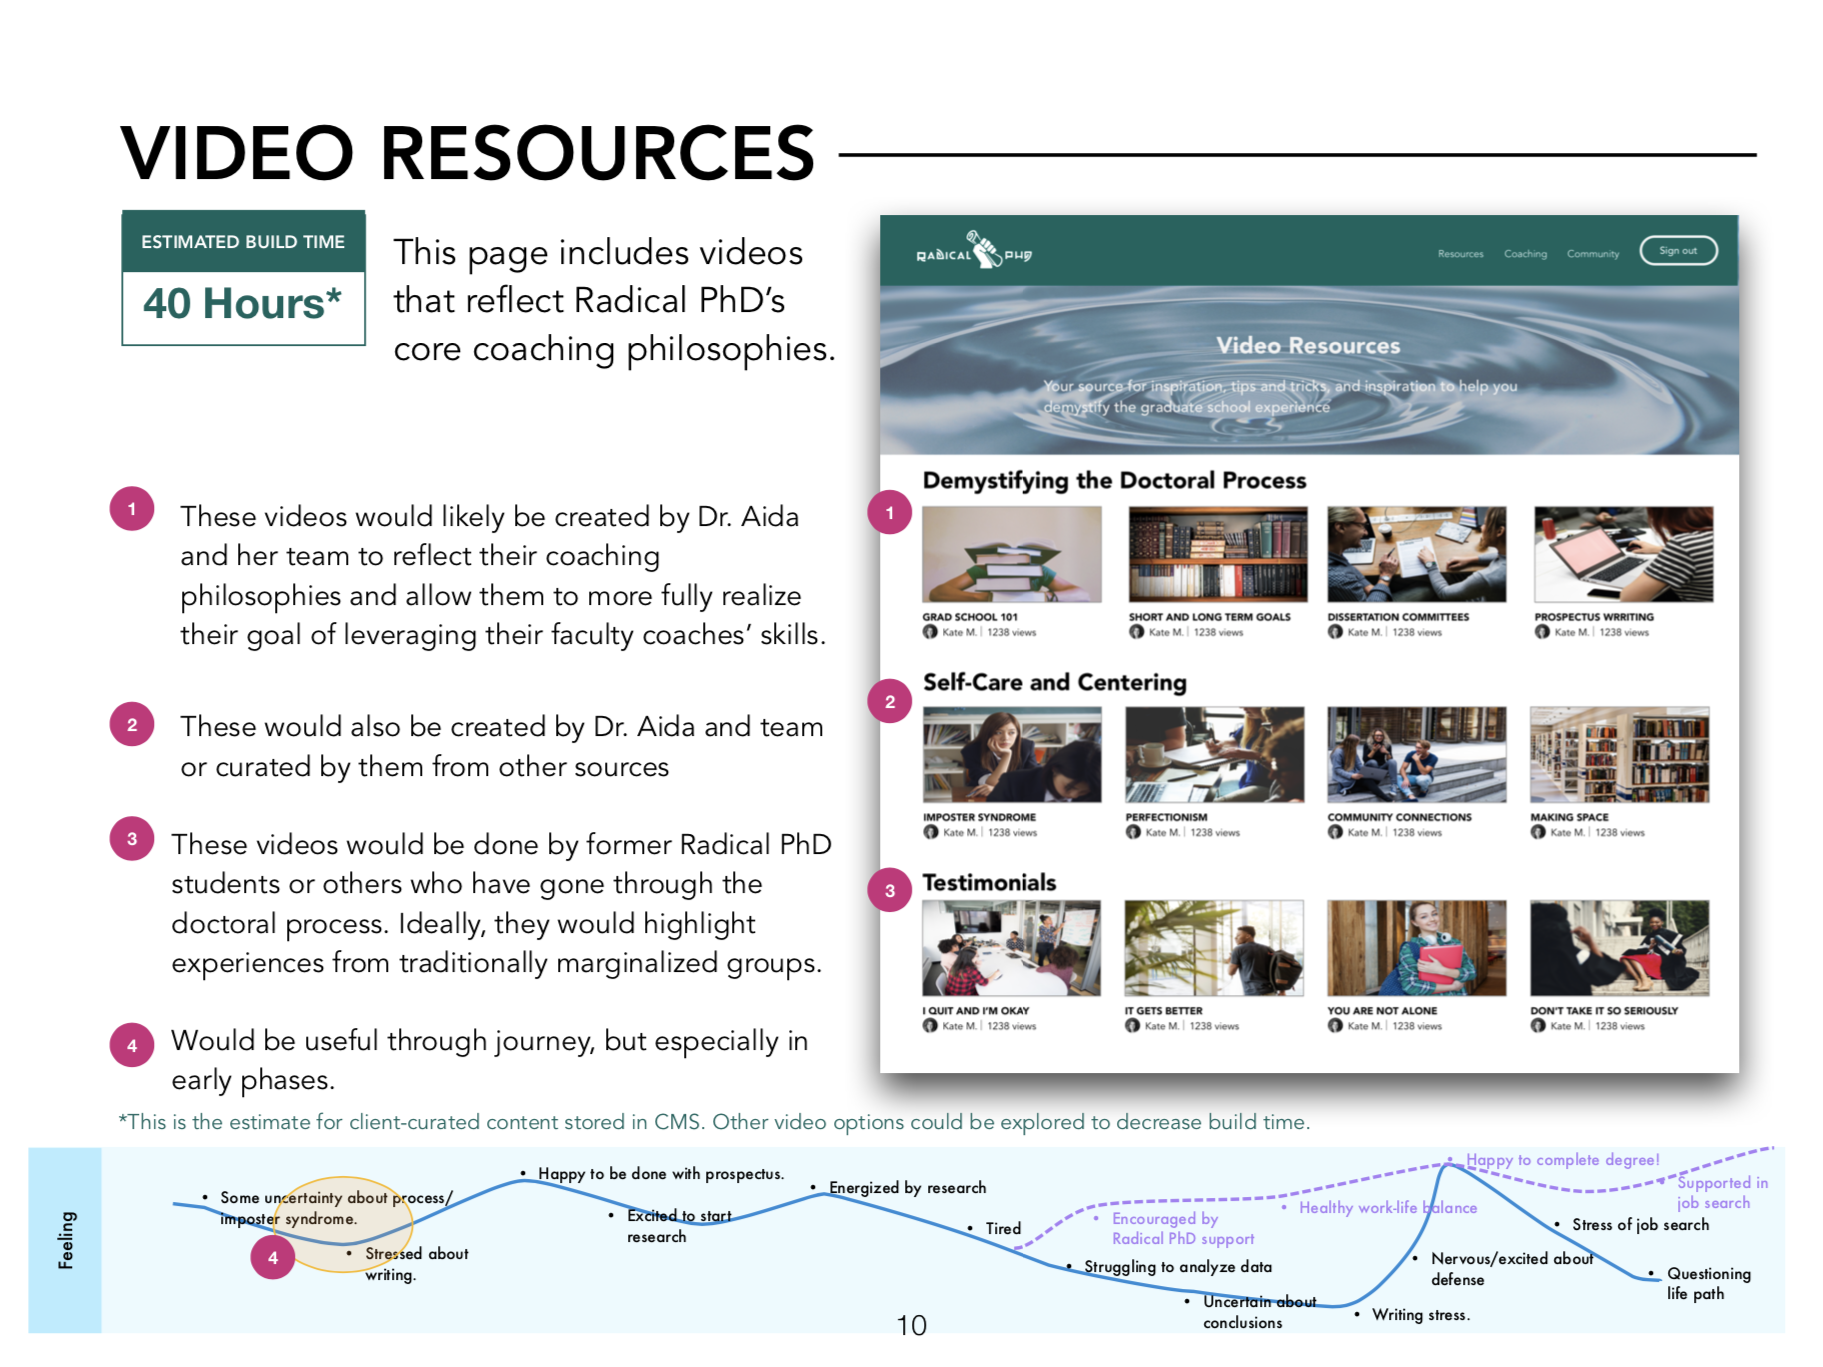Image resolution: width=1823 pixels, height=1367 pixels.
Task: Click the Radical PhD logo
Action: 974,250
